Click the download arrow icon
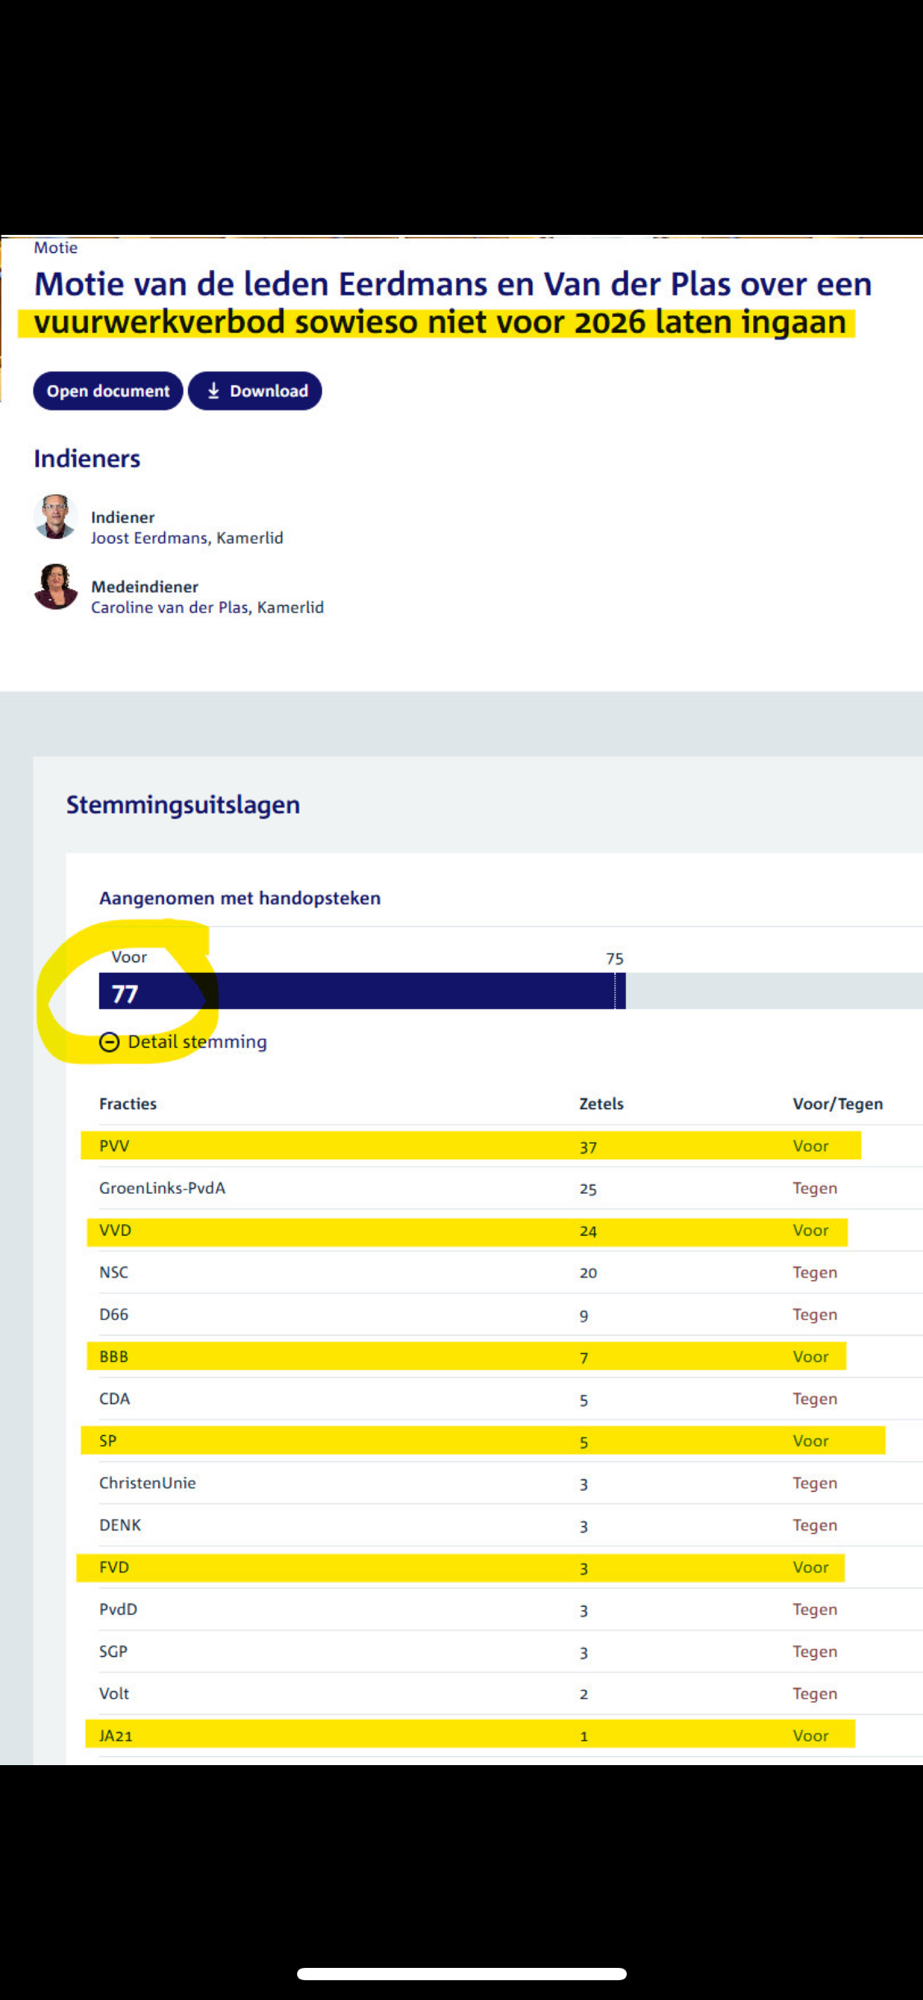The image size is (923, 2000). pos(213,391)
